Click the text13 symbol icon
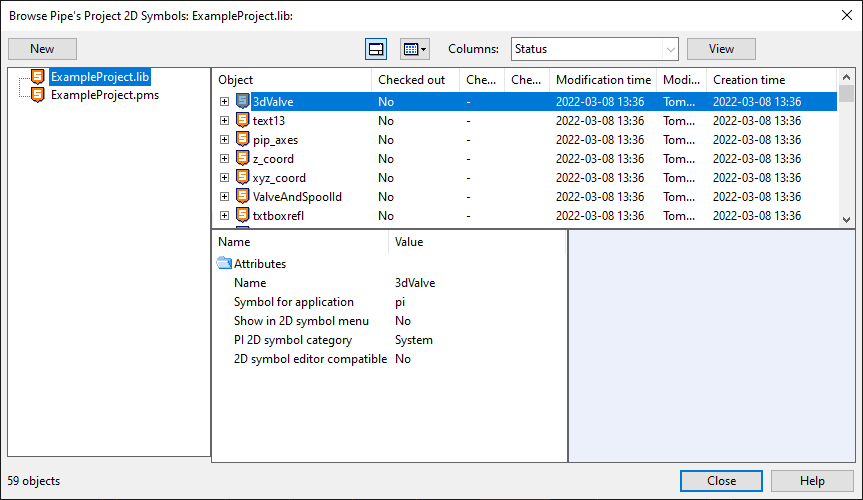 pos(242,119)
